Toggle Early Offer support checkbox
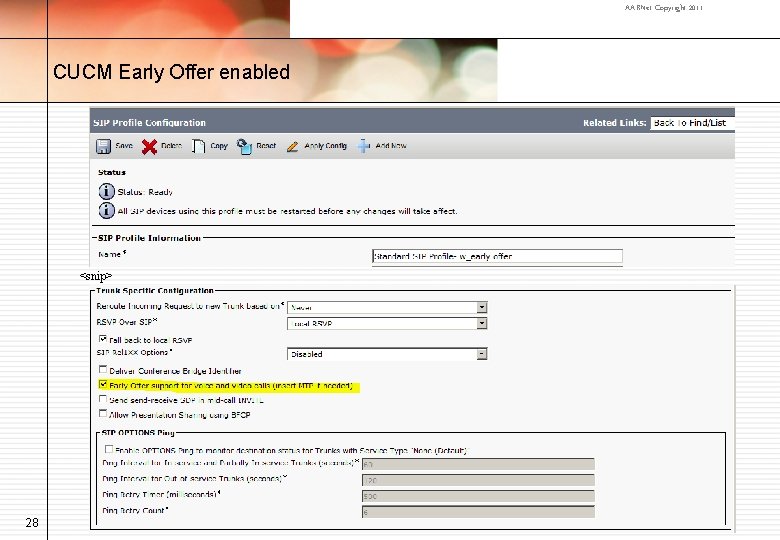The height and width of the screenshot is (540, 780). (x=103, y=384)
